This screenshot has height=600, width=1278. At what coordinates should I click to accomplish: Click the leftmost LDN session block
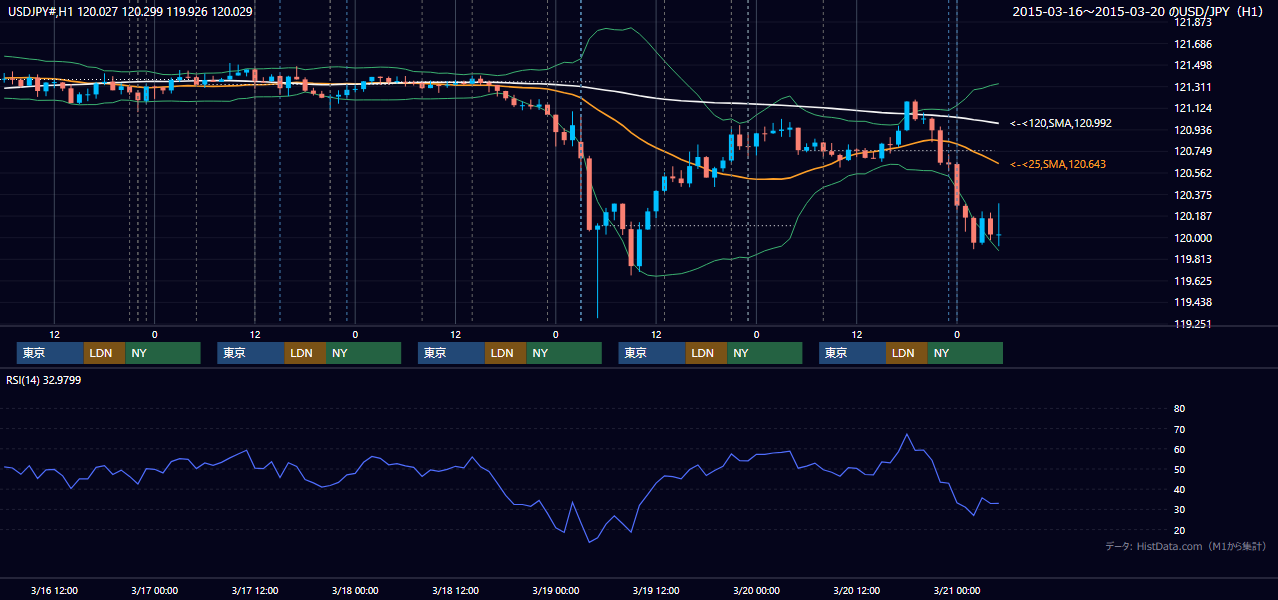[104, 353]
